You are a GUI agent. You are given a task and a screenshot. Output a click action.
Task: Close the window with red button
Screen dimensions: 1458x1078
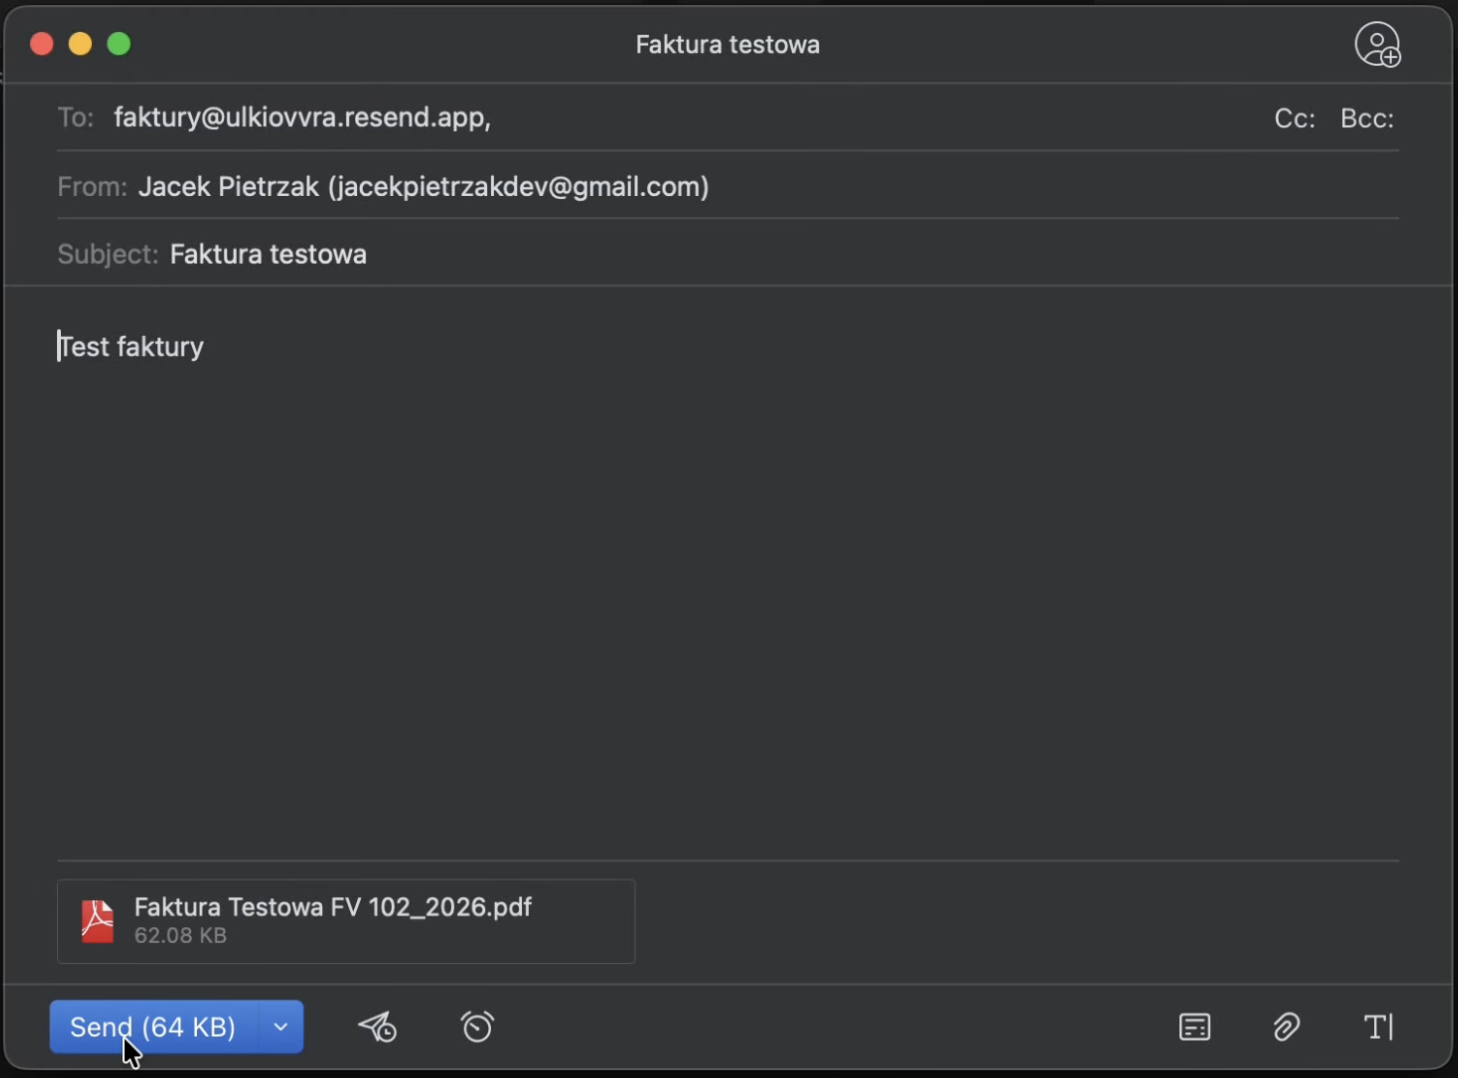click(42, 44)
